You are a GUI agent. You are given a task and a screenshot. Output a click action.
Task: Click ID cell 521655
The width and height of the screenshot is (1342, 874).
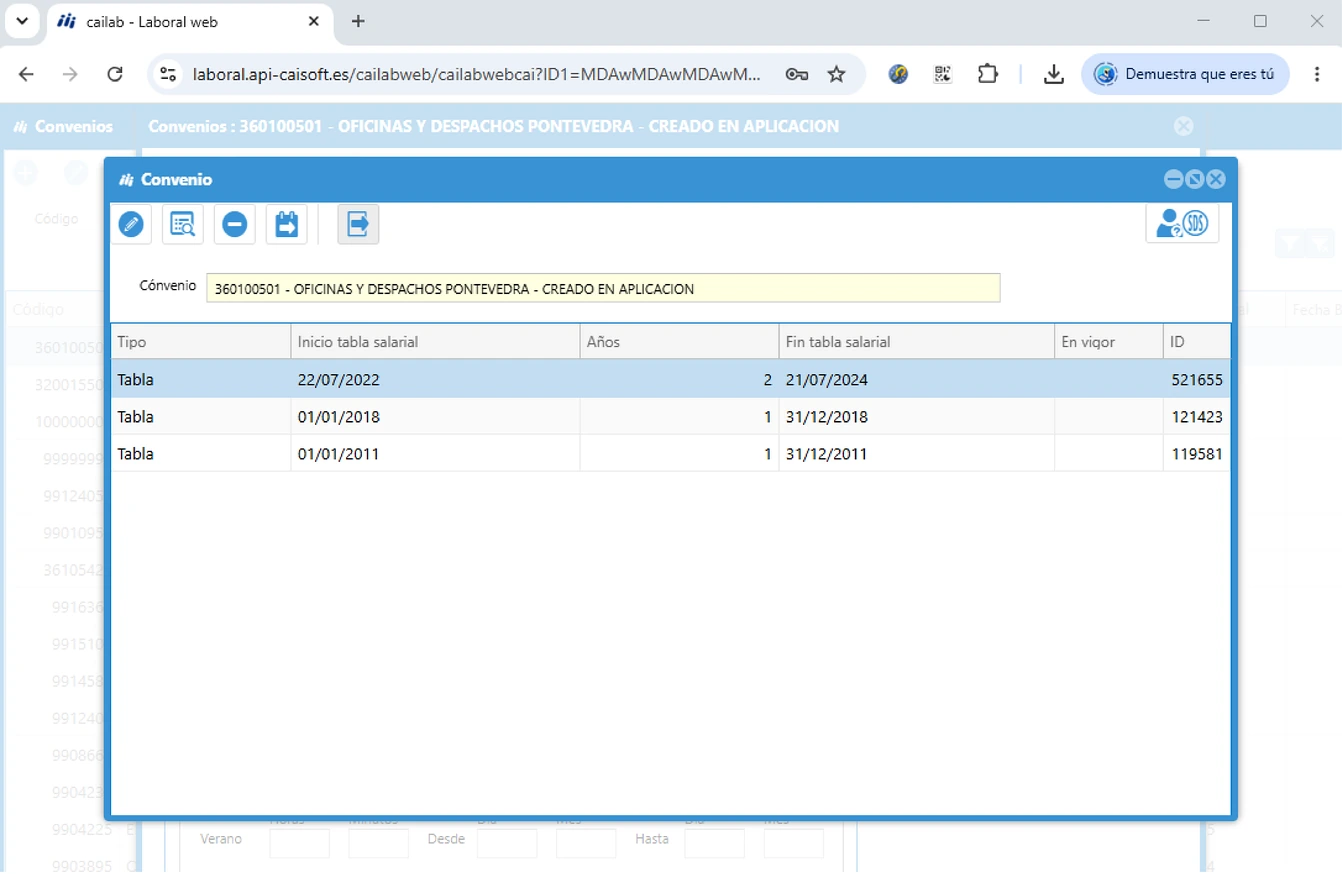(1197, 380)
